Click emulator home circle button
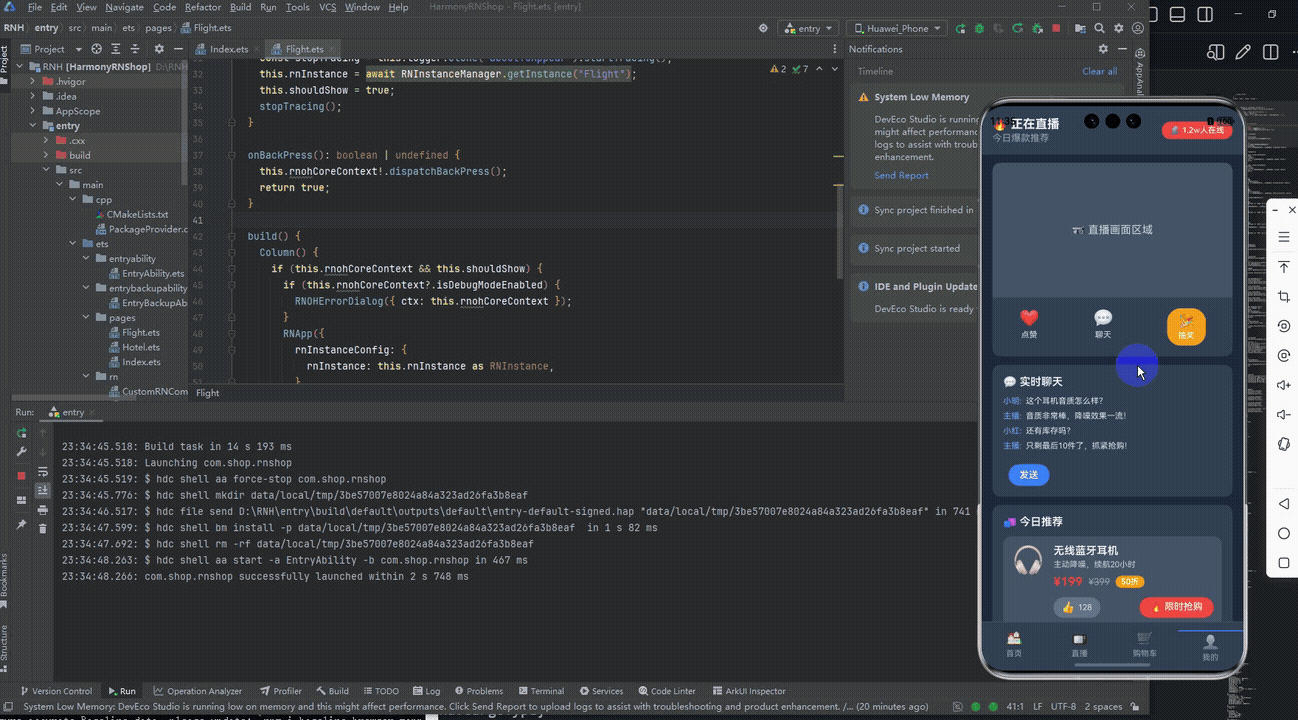1298x720 pixels. [x=1284, y=533]
